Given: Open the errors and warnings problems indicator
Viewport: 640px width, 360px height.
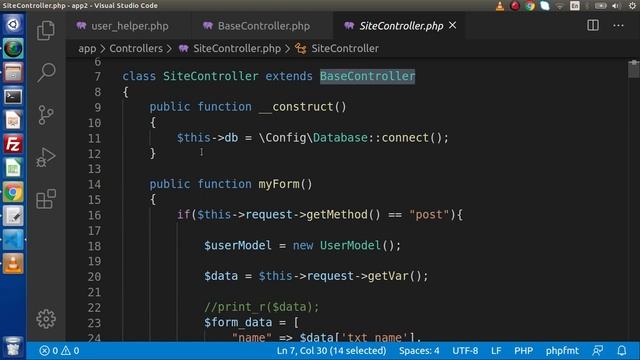Looking at the screenshot, I should pos(60,351).
